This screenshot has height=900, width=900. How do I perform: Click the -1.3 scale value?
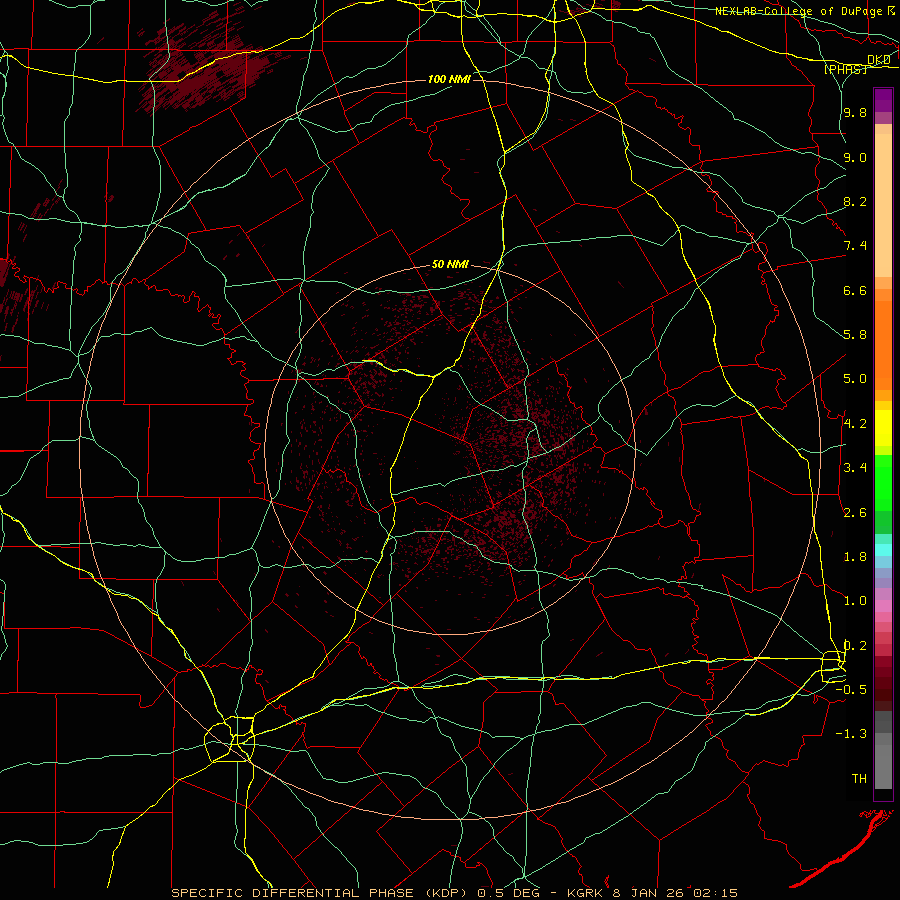[851, 734]
